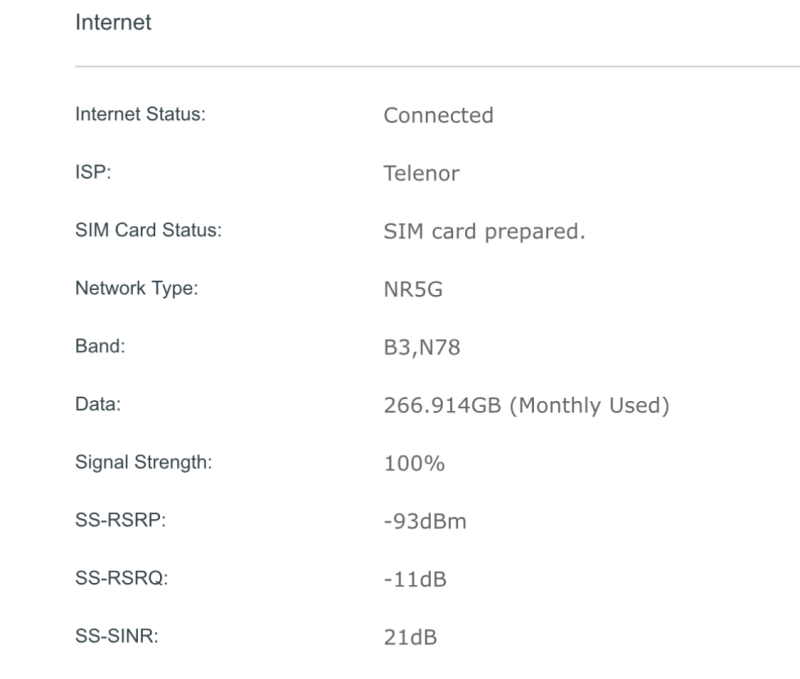Click the B3,N78 band value
This screenshot has width=800, height=679.
click(x=422, y=347)
